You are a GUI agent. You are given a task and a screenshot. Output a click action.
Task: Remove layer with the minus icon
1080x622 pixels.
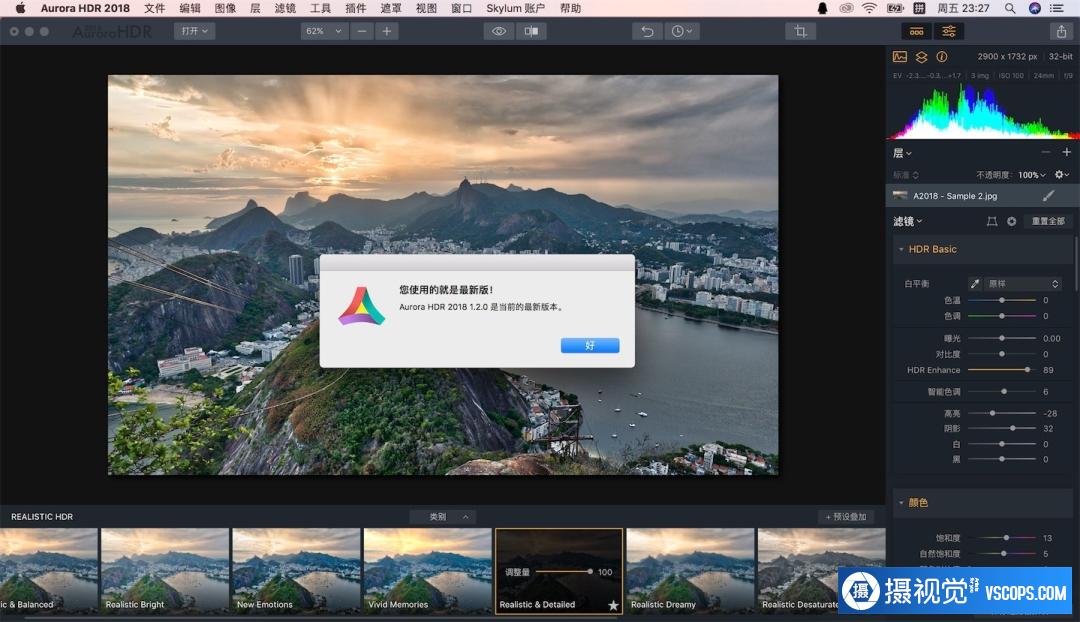pyautogui.click(x=1046, y=152)
